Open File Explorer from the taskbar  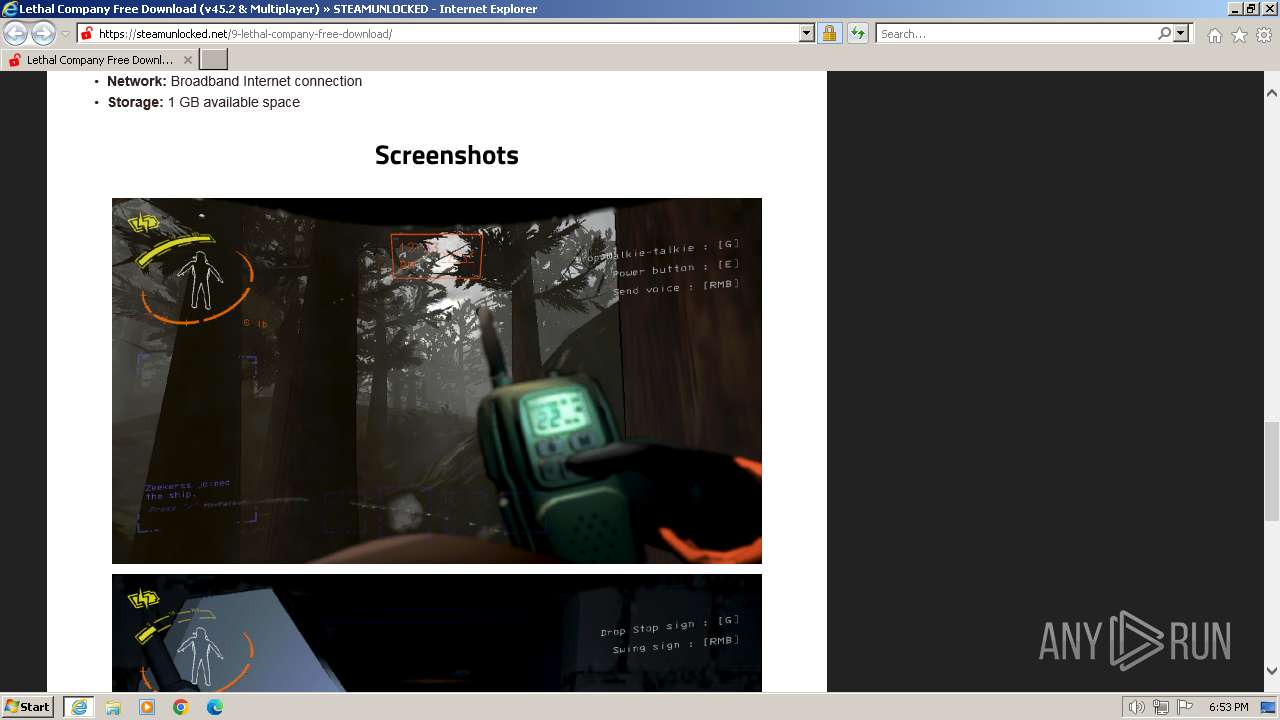coord(113,707)
